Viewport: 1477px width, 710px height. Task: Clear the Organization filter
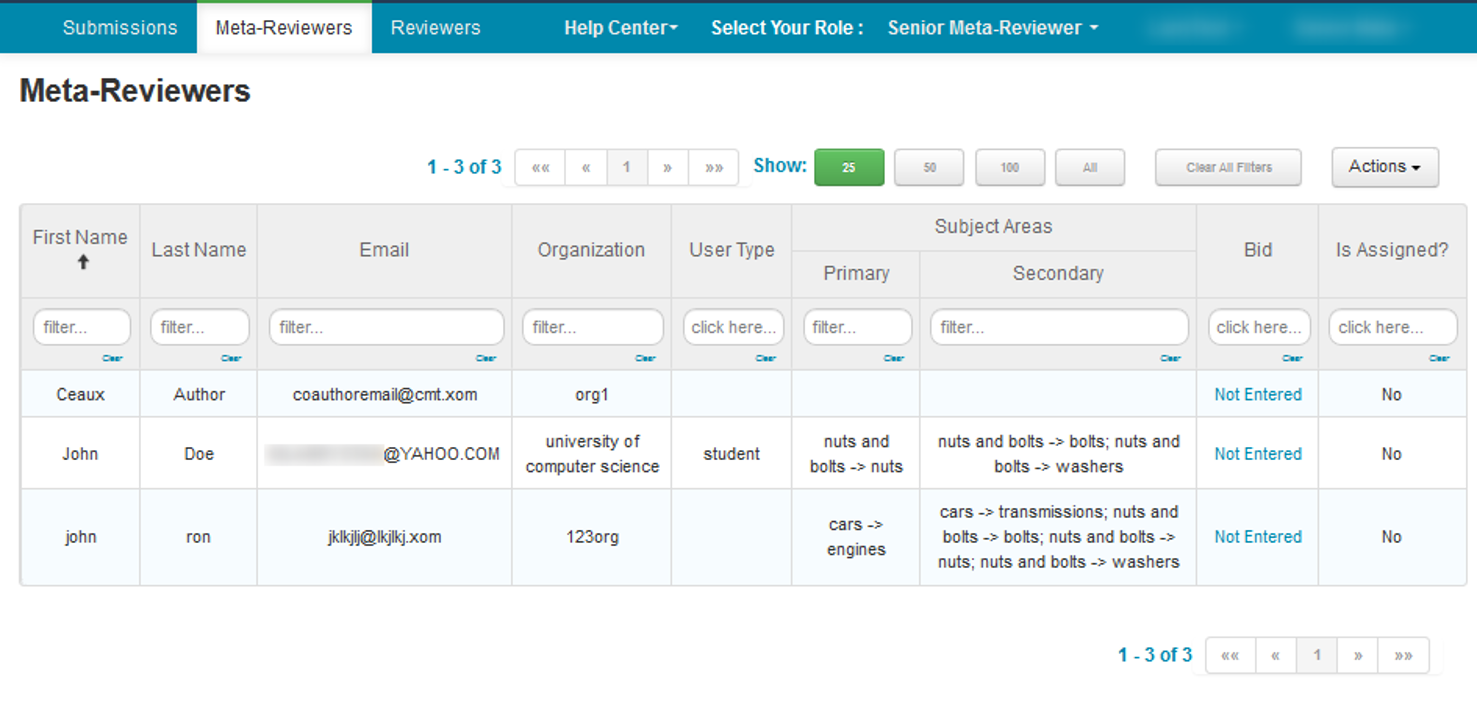[646, 358]
